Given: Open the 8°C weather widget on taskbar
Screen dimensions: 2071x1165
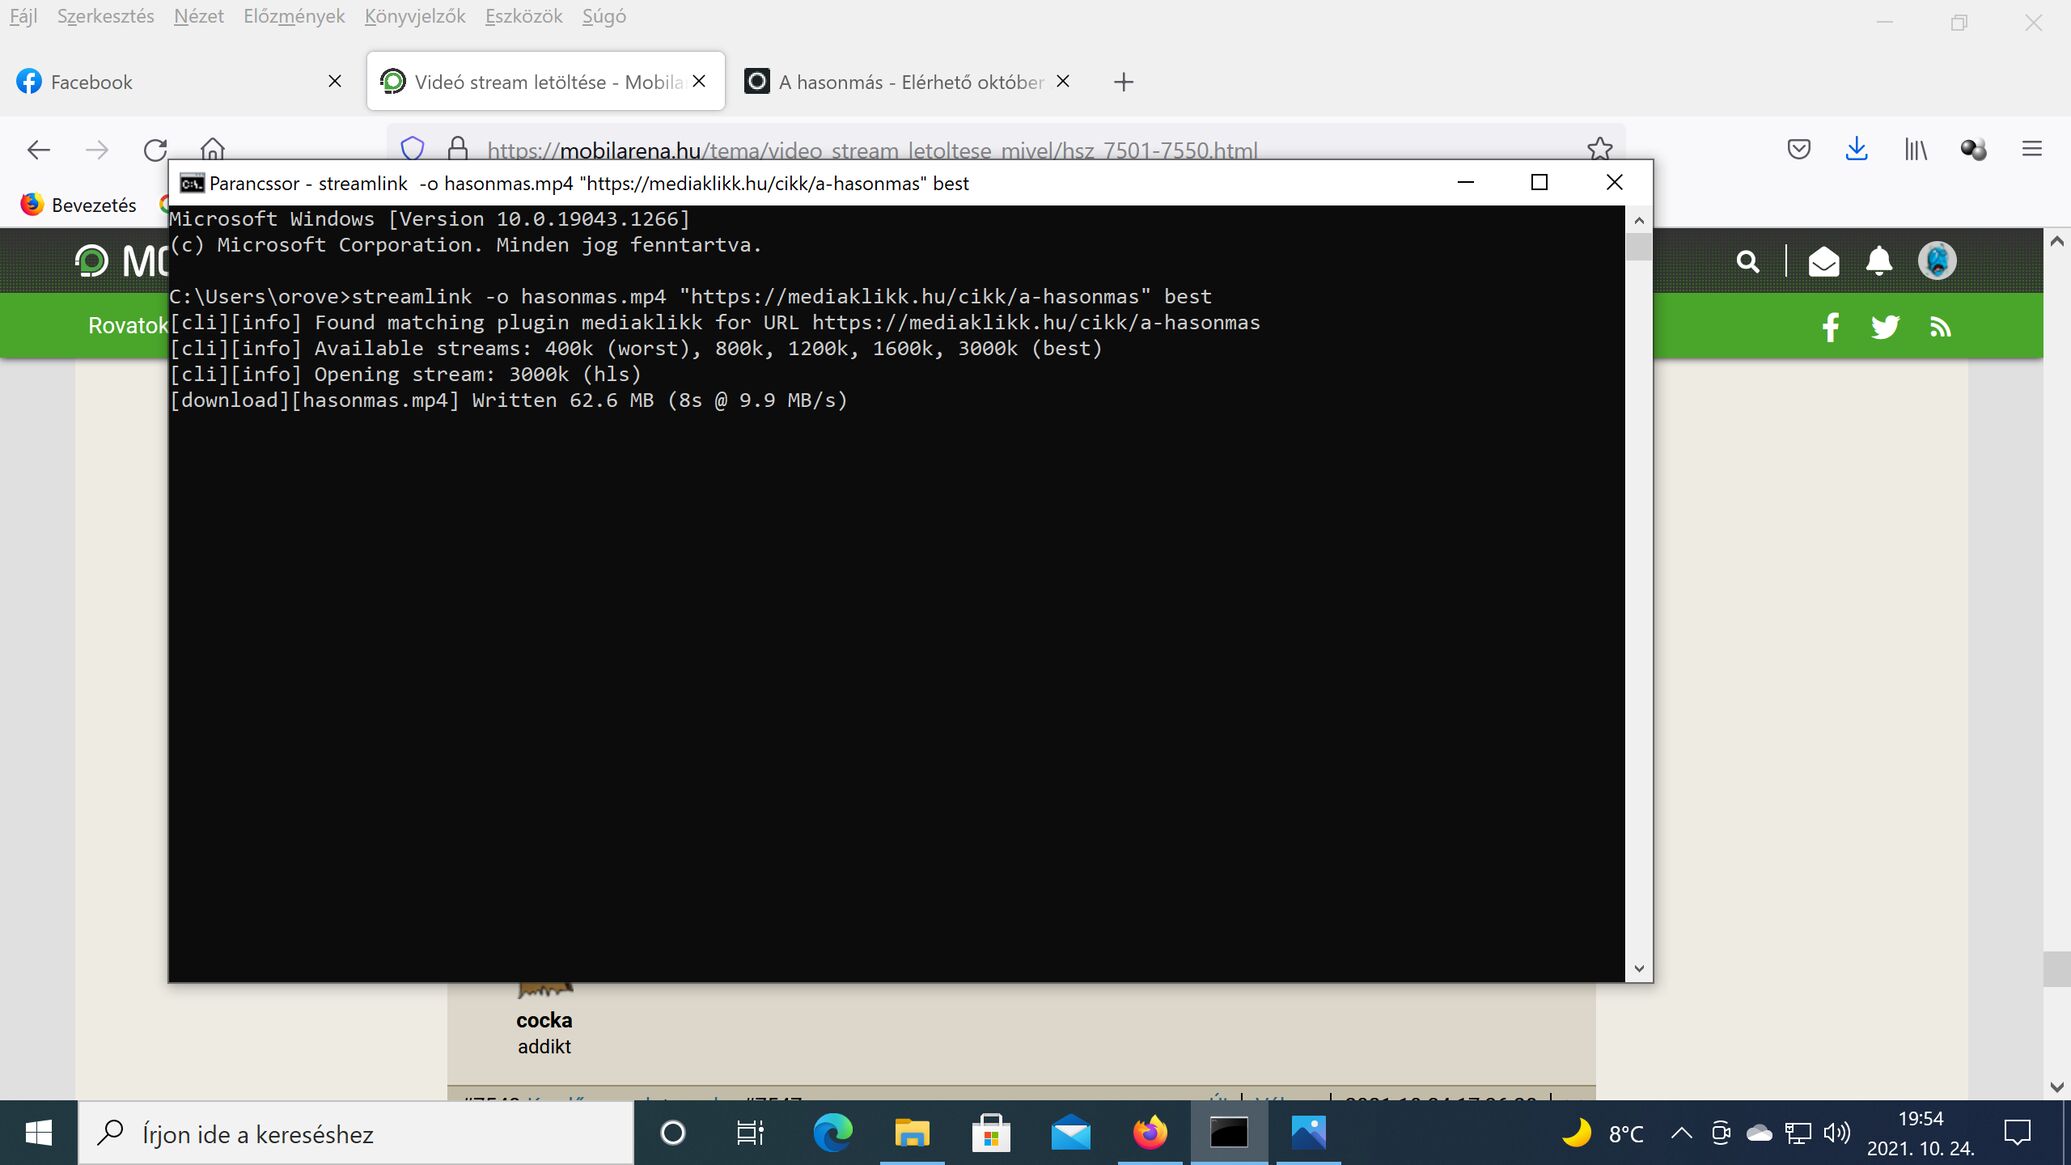Looking at the screenshot, I should [1604, 1133].
